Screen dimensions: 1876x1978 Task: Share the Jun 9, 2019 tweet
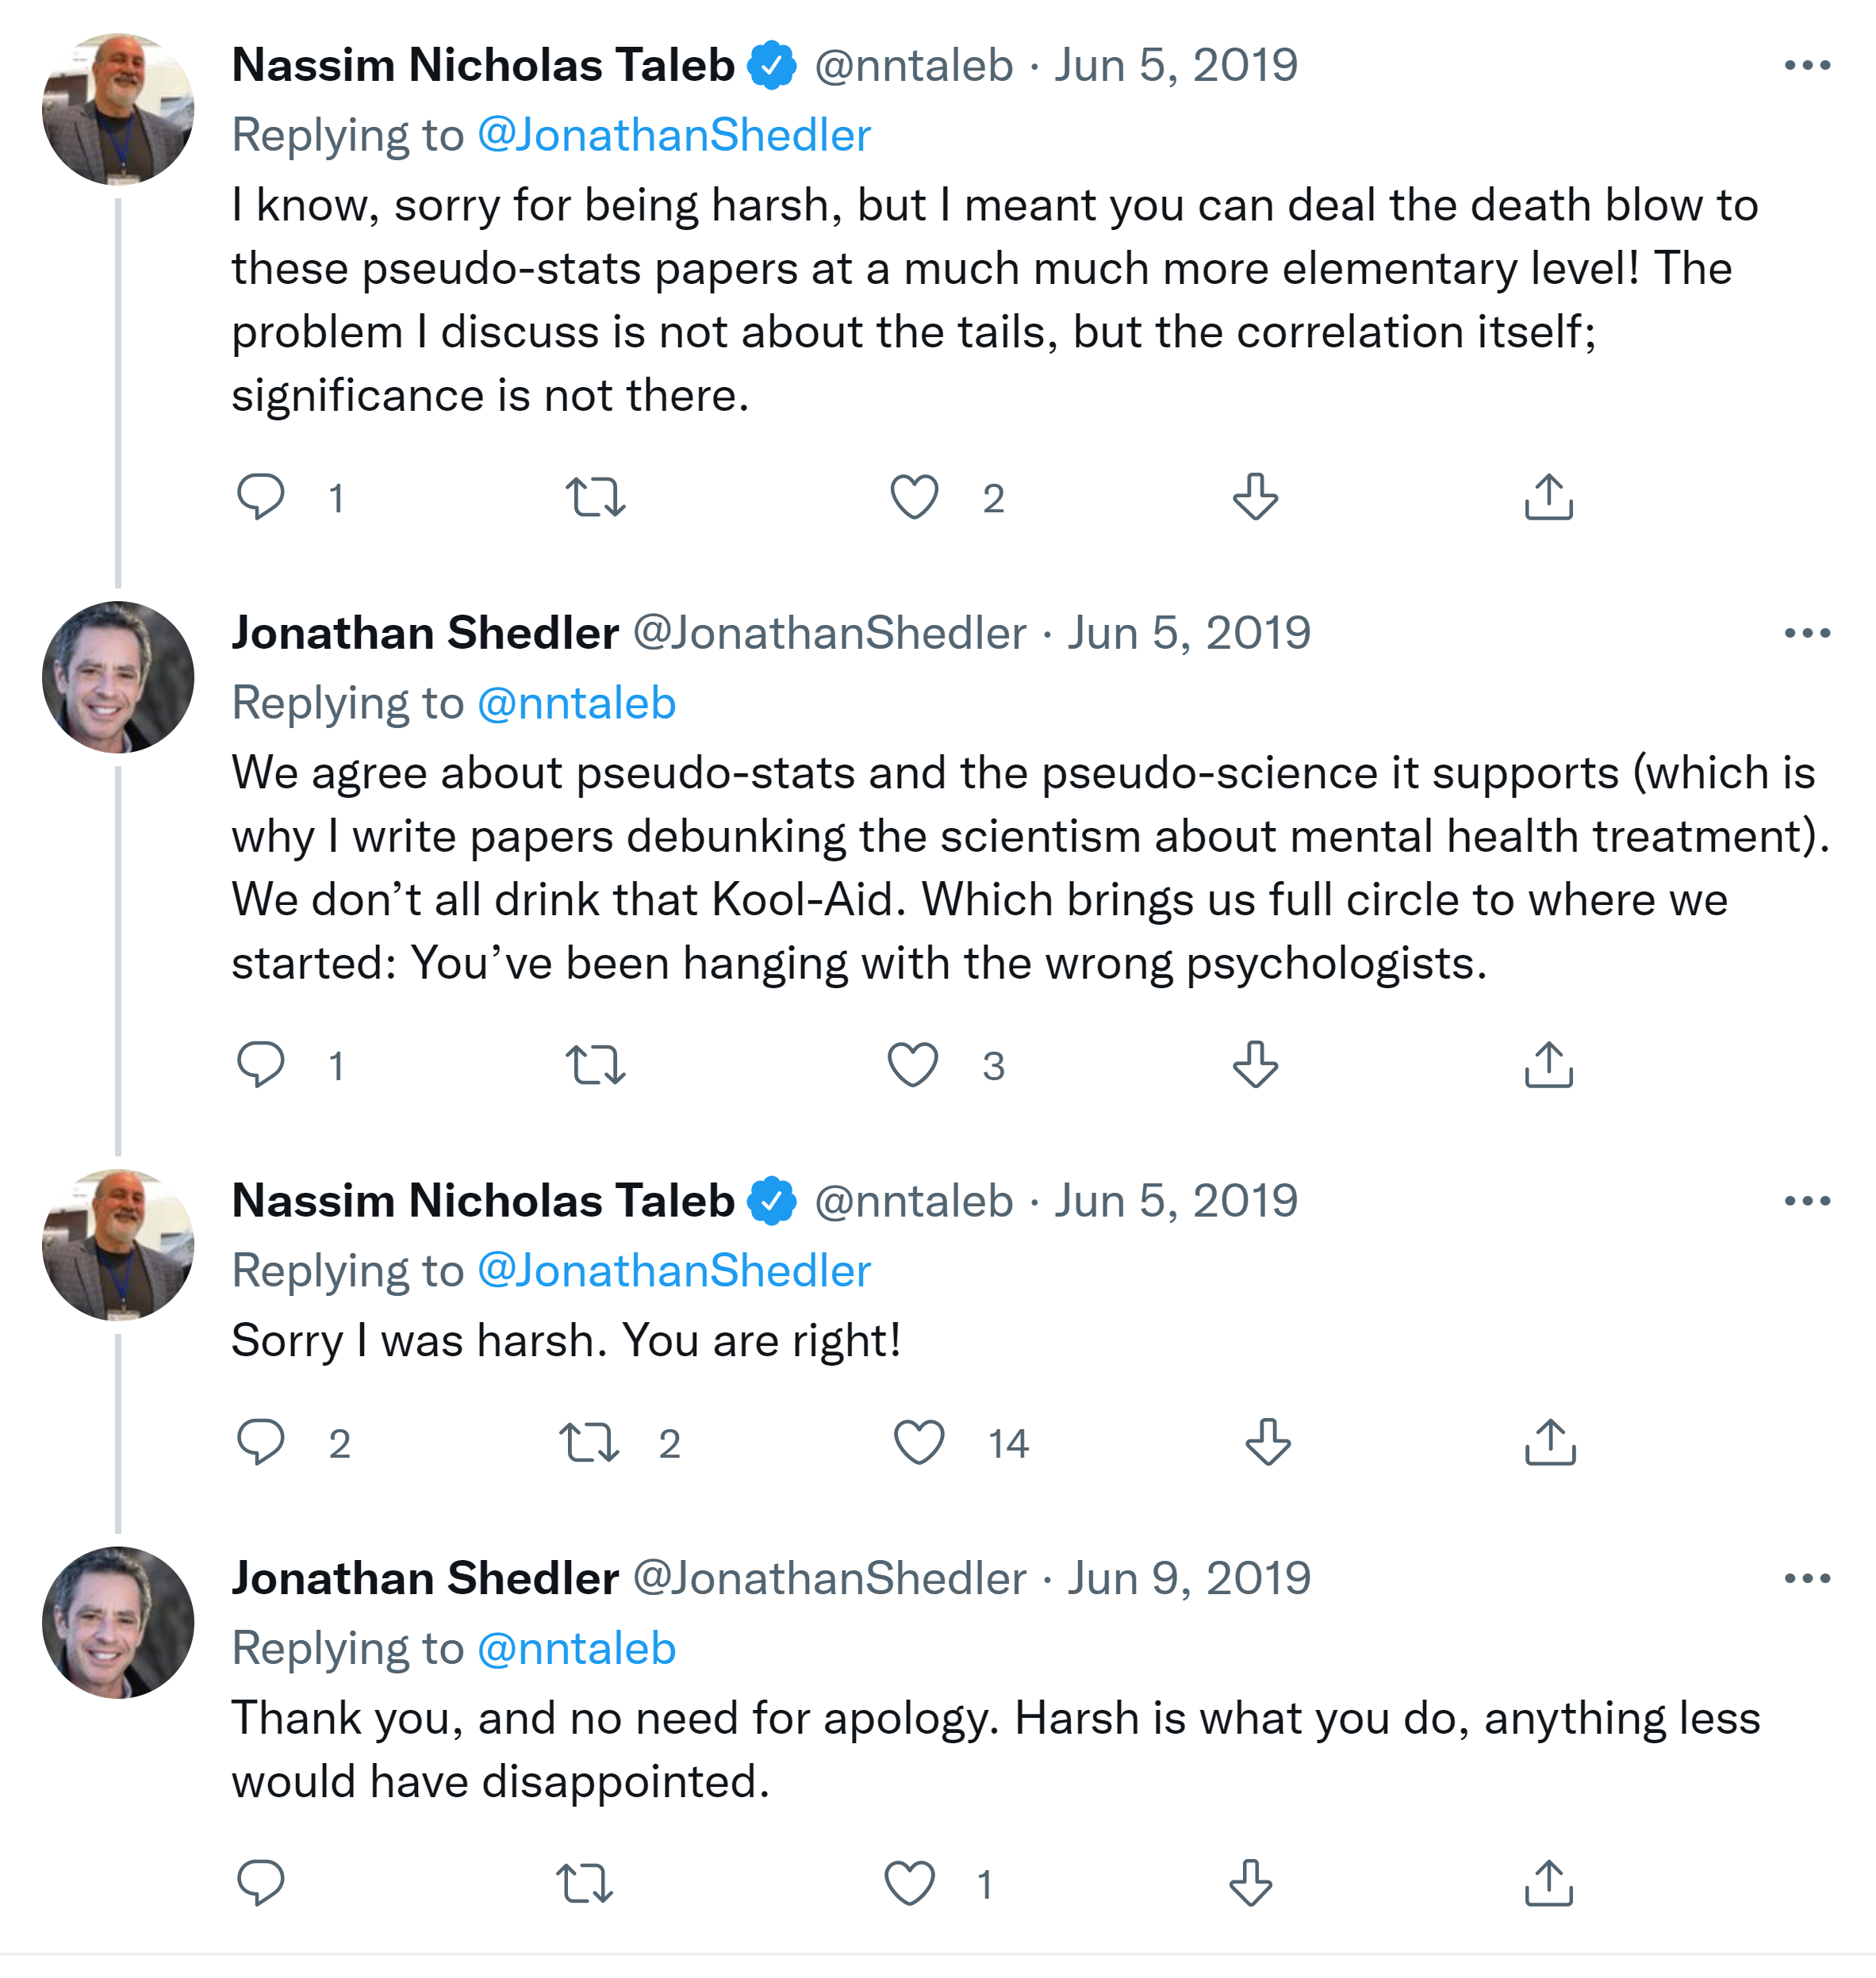[x=1548, y=1883]
